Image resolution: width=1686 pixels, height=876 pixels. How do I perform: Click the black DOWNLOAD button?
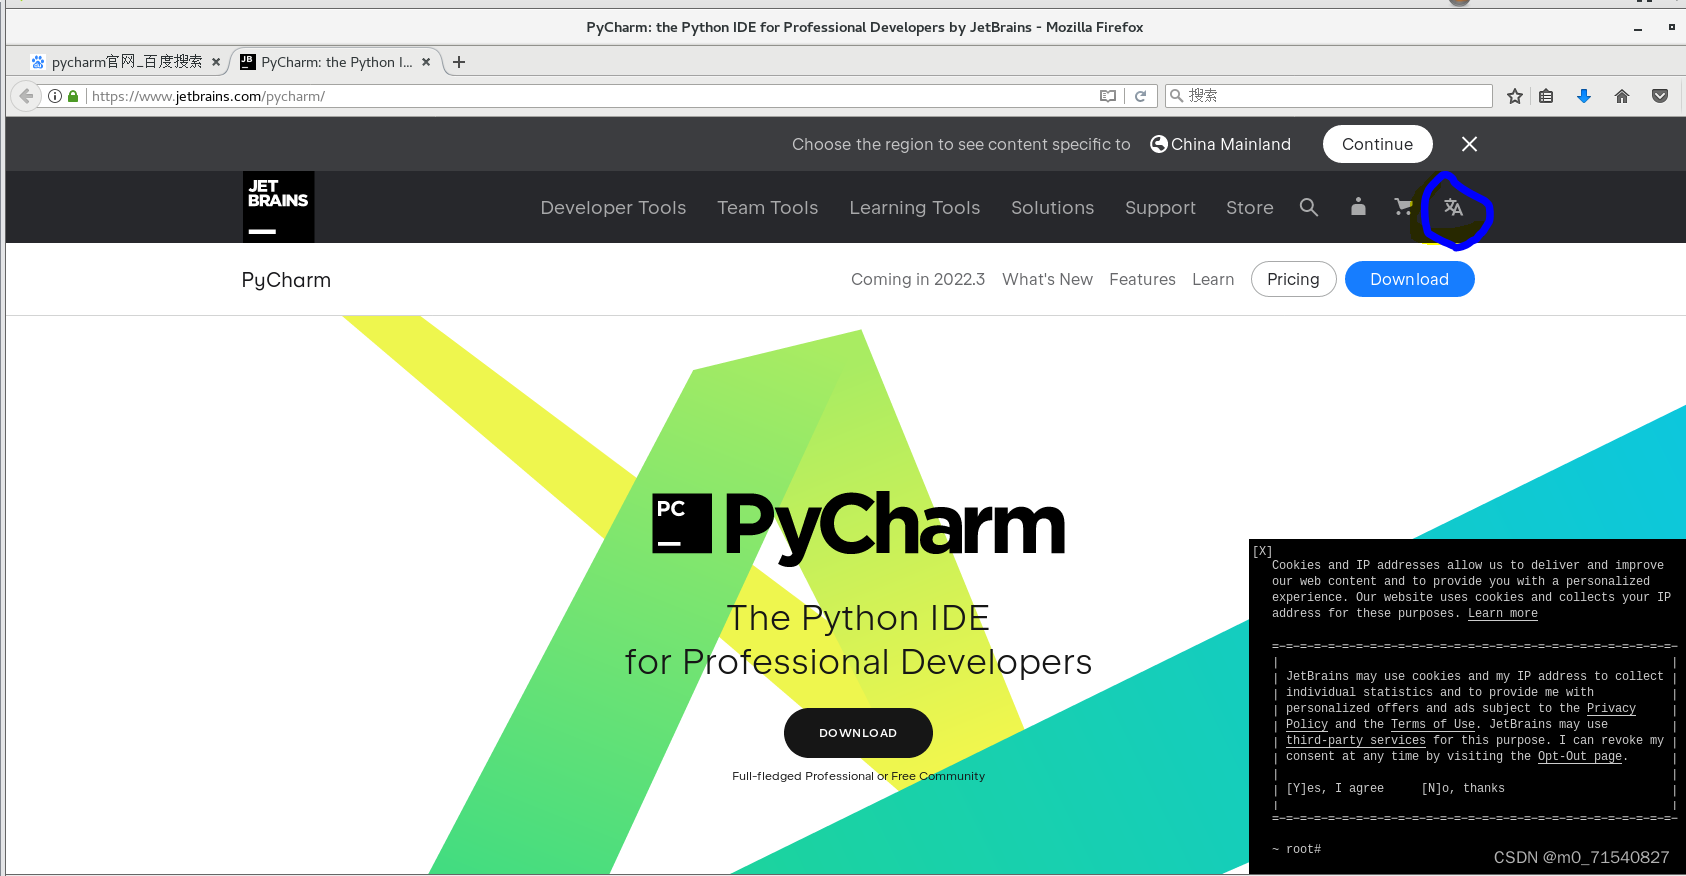click(858, 733)
